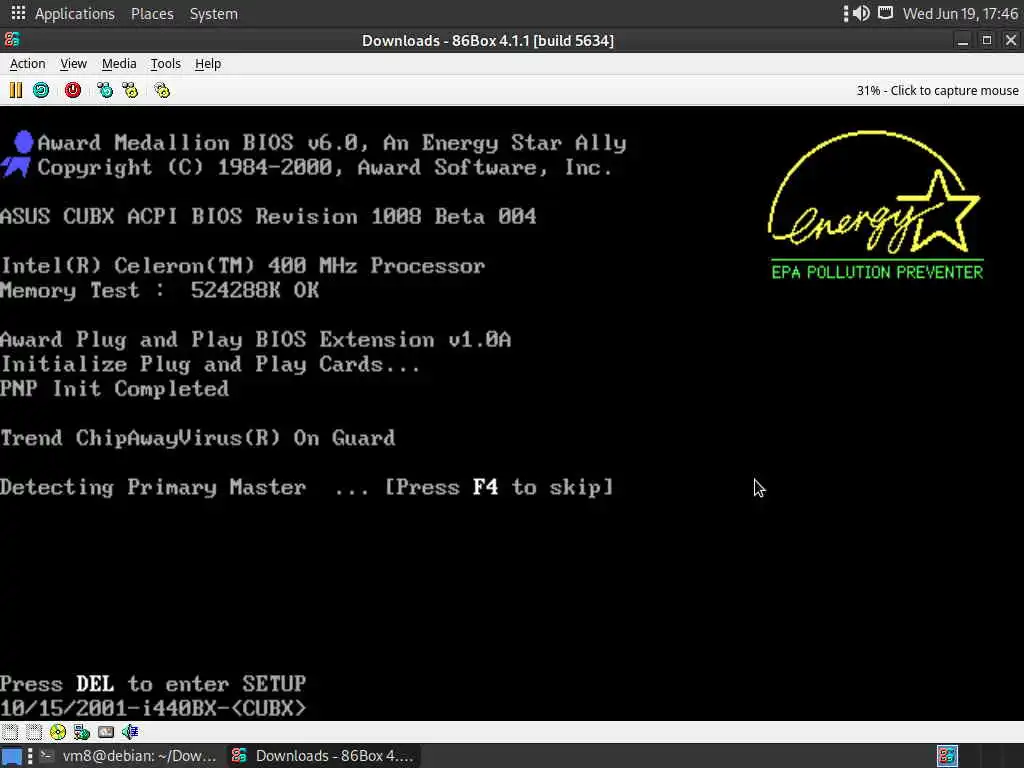
Task: Click the network adapter status icon
Action: (x=82, y=731)
